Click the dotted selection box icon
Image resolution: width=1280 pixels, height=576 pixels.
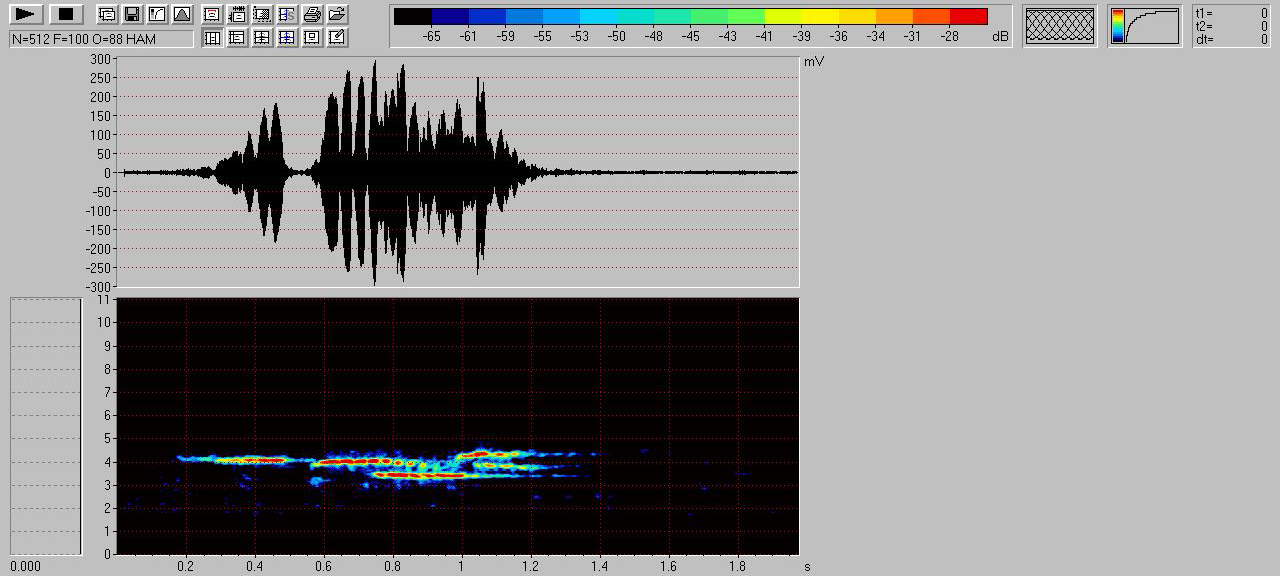coord(262,14)
